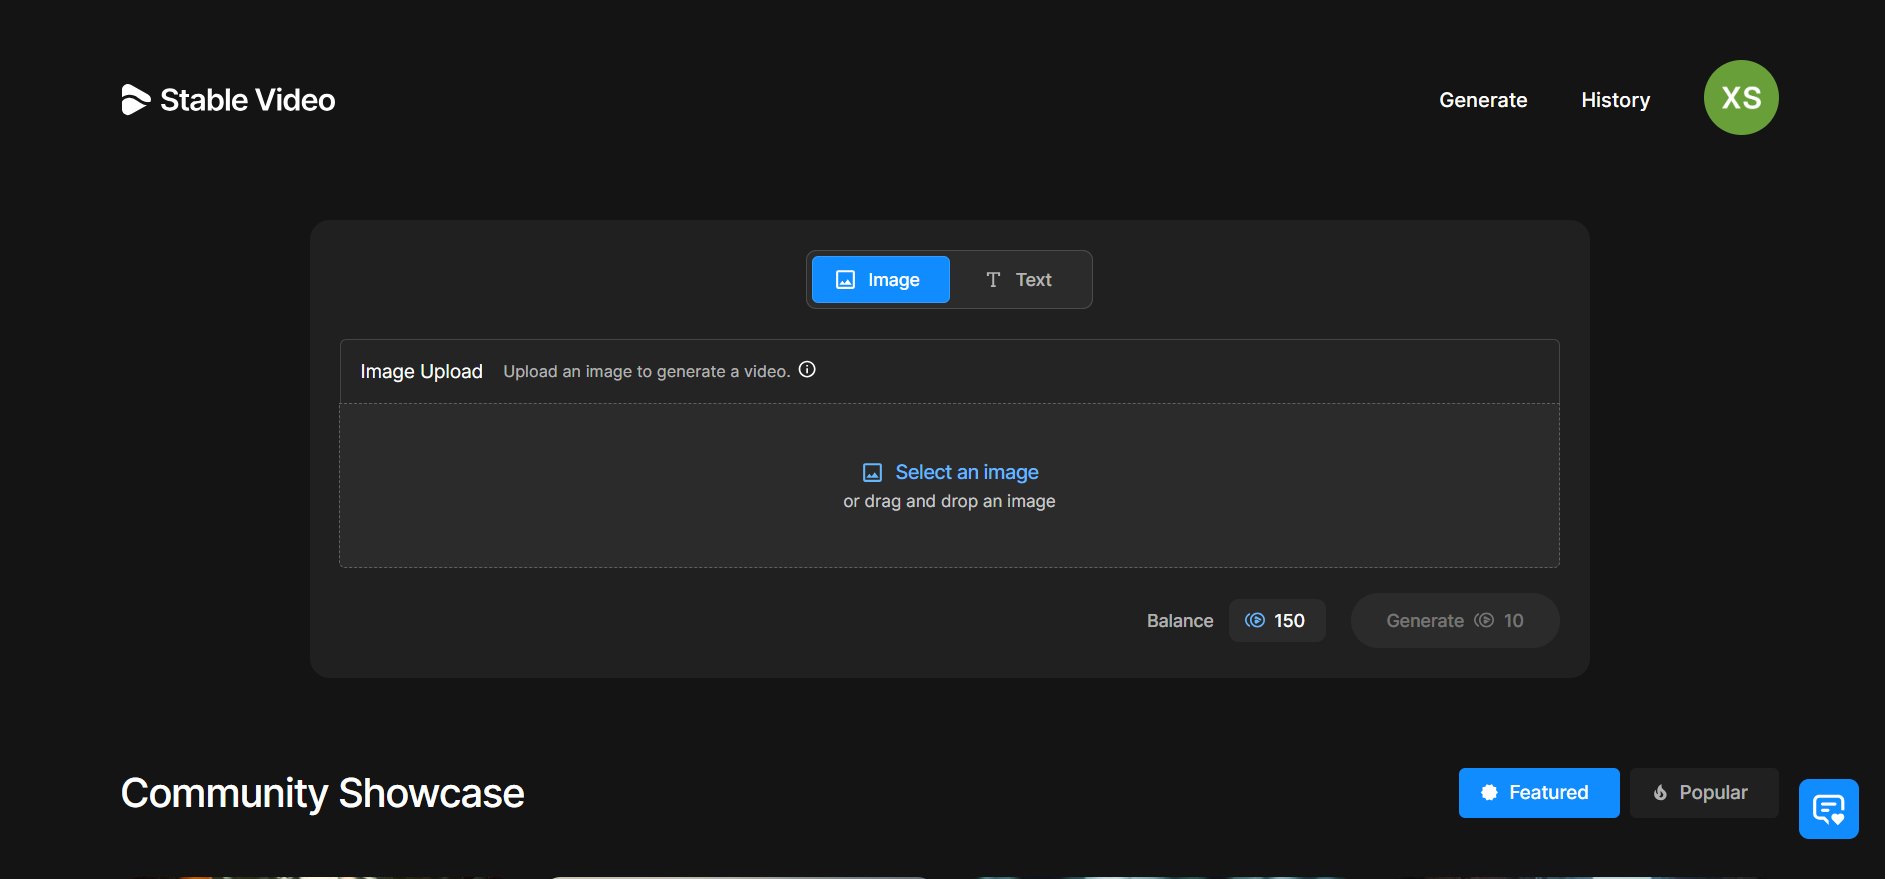Show Popular community videos
This screenshot has width=1885, height=879.
tap(1704, 793)
